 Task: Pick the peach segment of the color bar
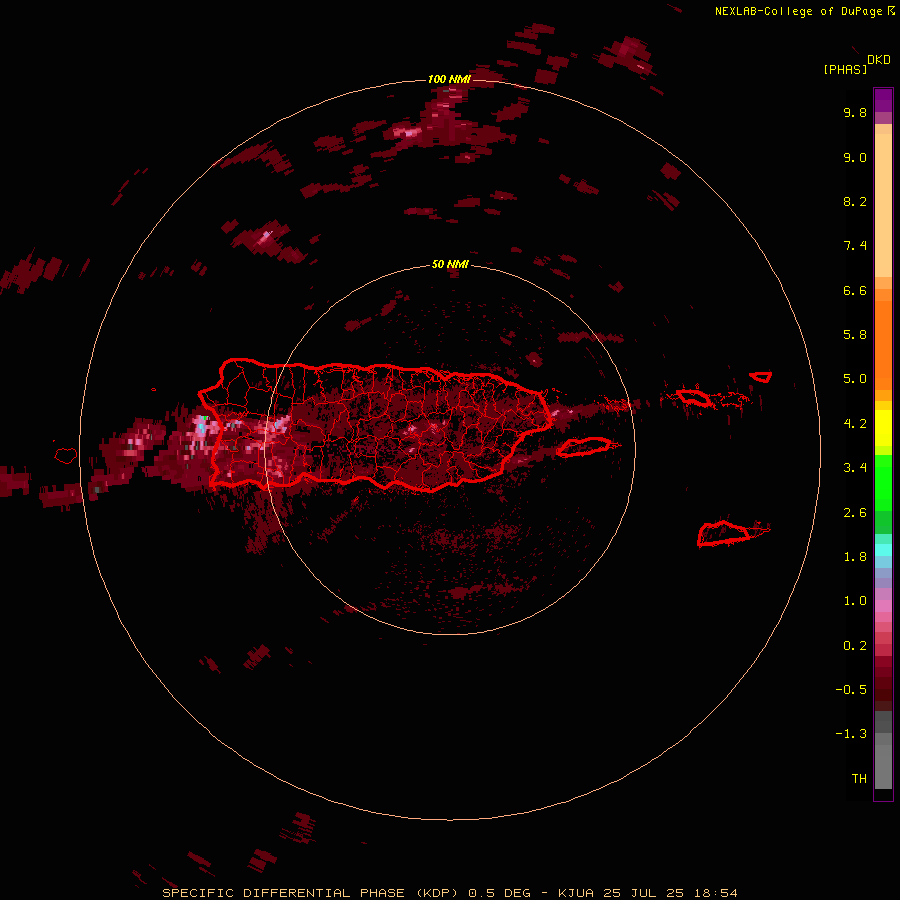click(883, 204)
